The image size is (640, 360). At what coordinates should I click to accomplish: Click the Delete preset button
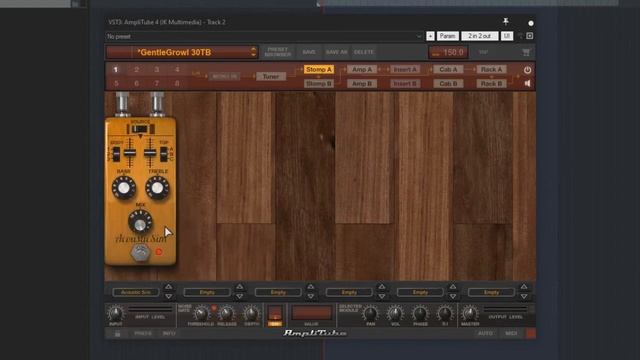click(364, 52)
